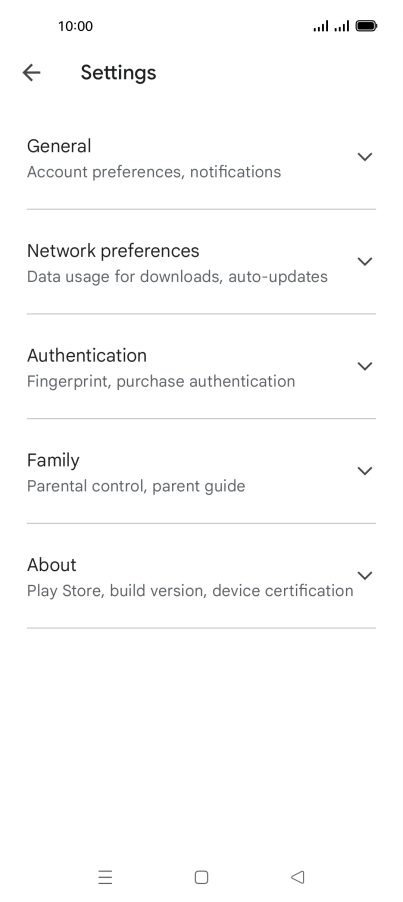Select the About heading
The width and height of the screenshot is (403, 902).
point(52,565)
